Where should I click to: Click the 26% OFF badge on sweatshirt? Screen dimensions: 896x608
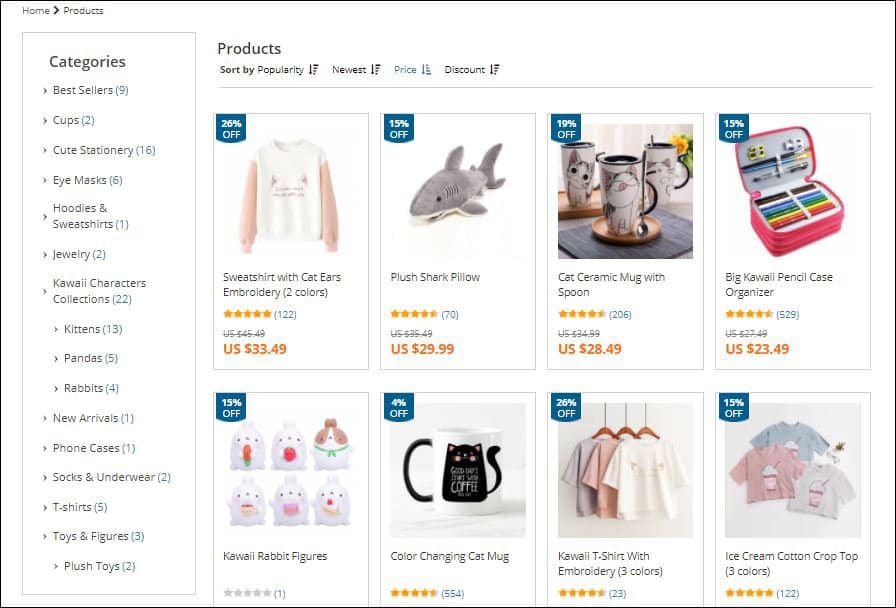coord(231,129)
